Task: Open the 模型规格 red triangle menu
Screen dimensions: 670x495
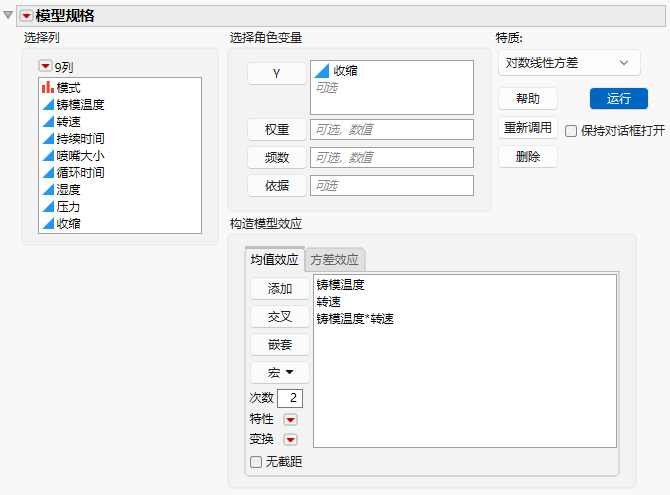Action: click(x=26, y=16)
